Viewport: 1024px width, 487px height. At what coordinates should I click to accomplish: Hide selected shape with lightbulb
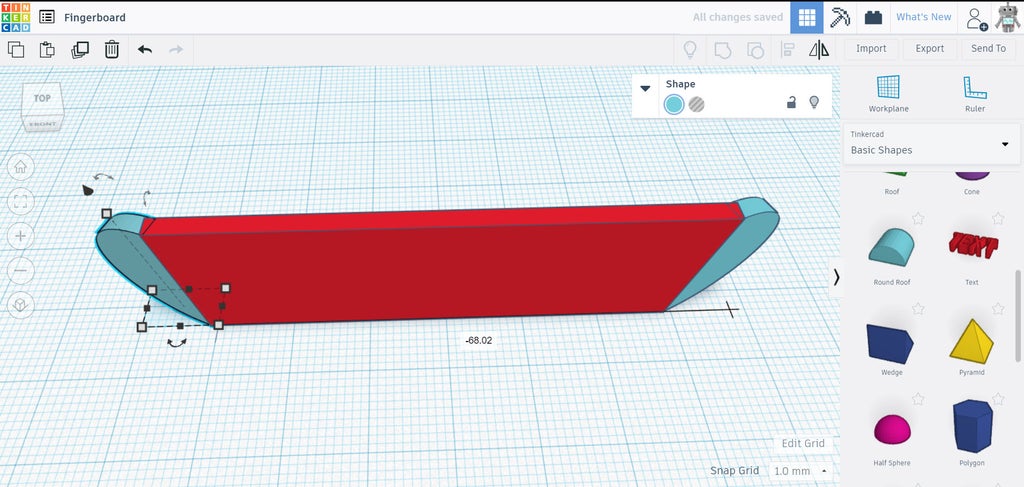click(x=814, y=102)
